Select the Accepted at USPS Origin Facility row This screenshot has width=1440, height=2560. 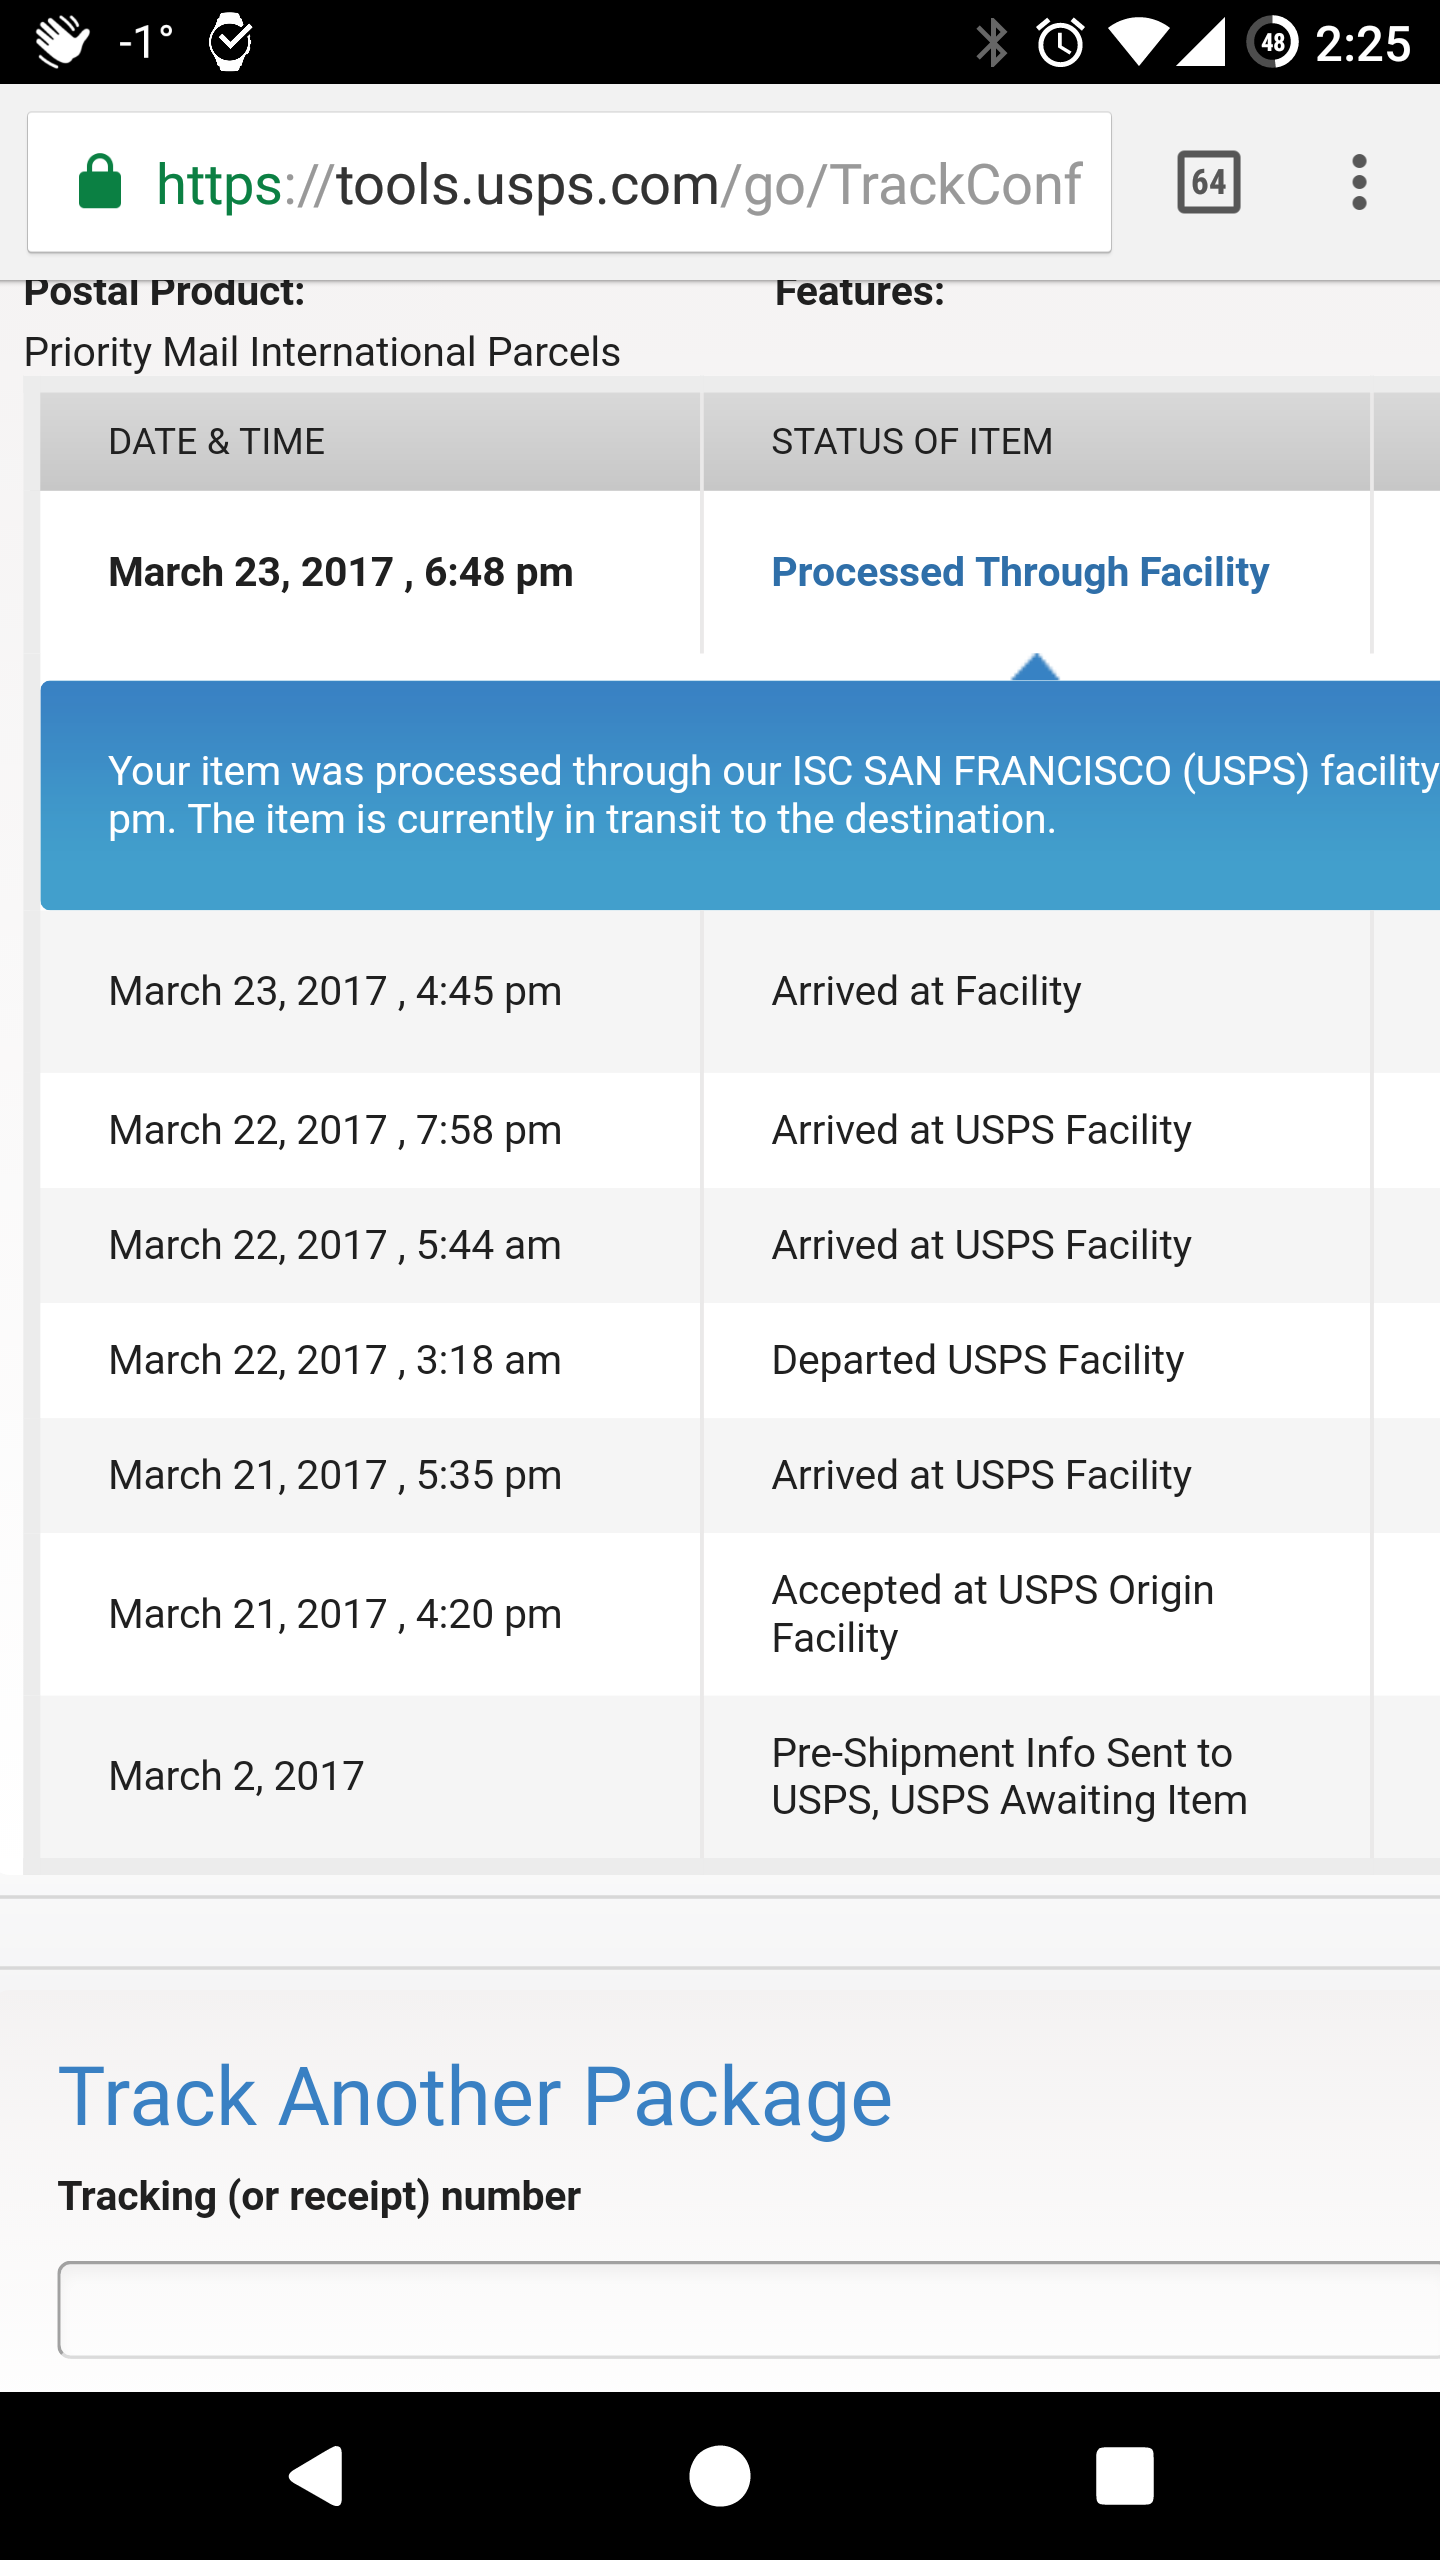[x=740, y=1614]
